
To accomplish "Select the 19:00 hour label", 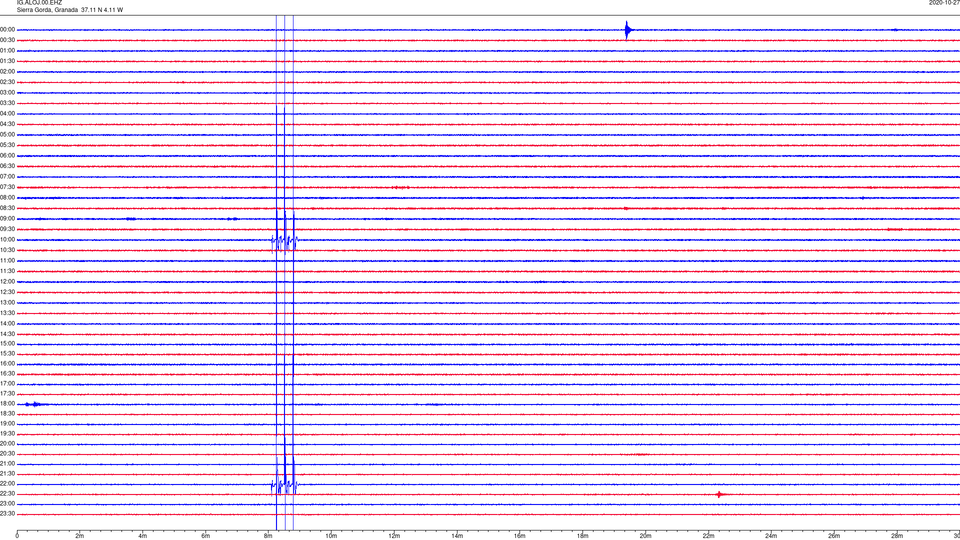I will [8, 424].
